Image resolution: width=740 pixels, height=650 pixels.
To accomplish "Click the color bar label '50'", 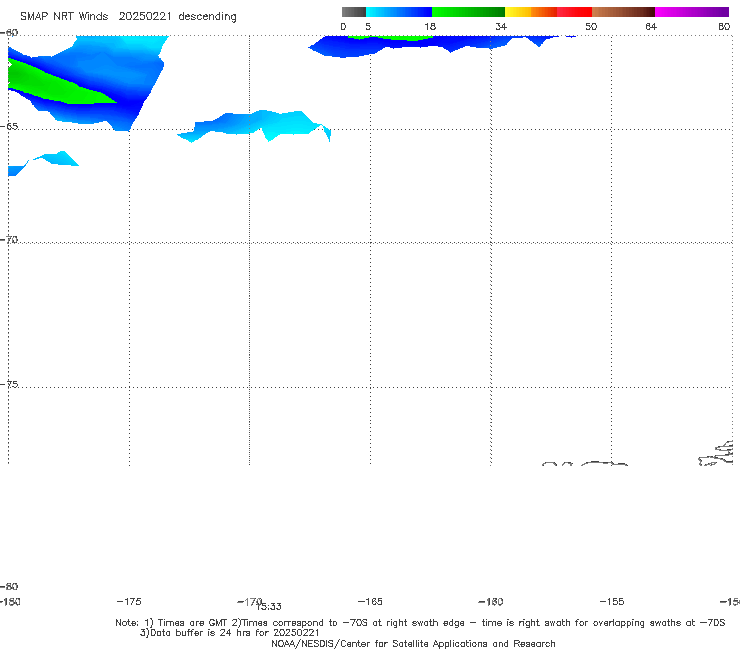I will [x=591, y=26].
